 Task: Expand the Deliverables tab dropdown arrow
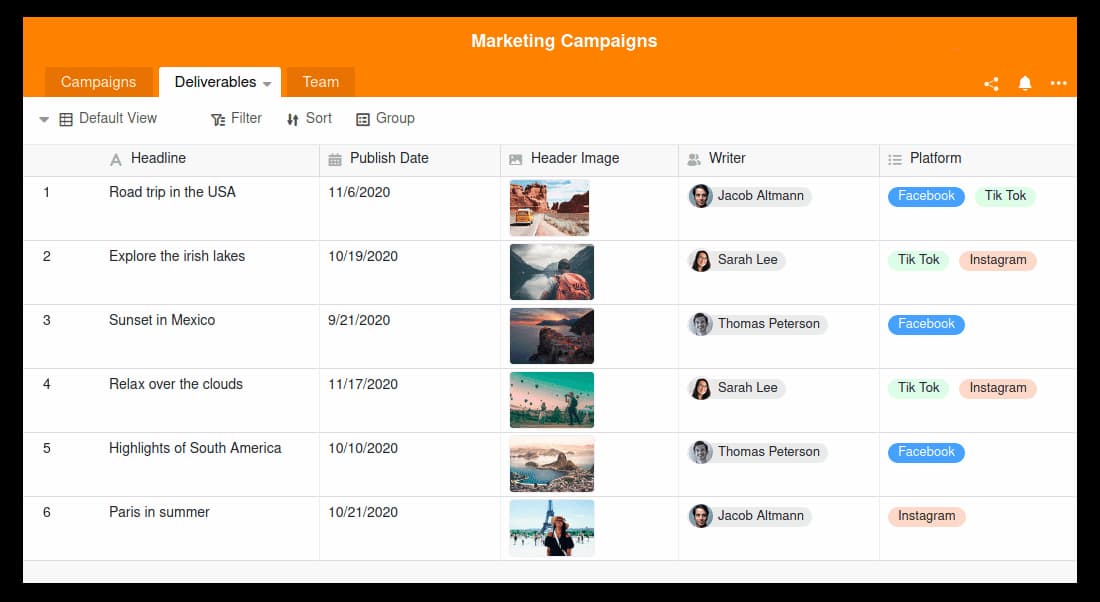pyautogui.click(x=267, y=84)
